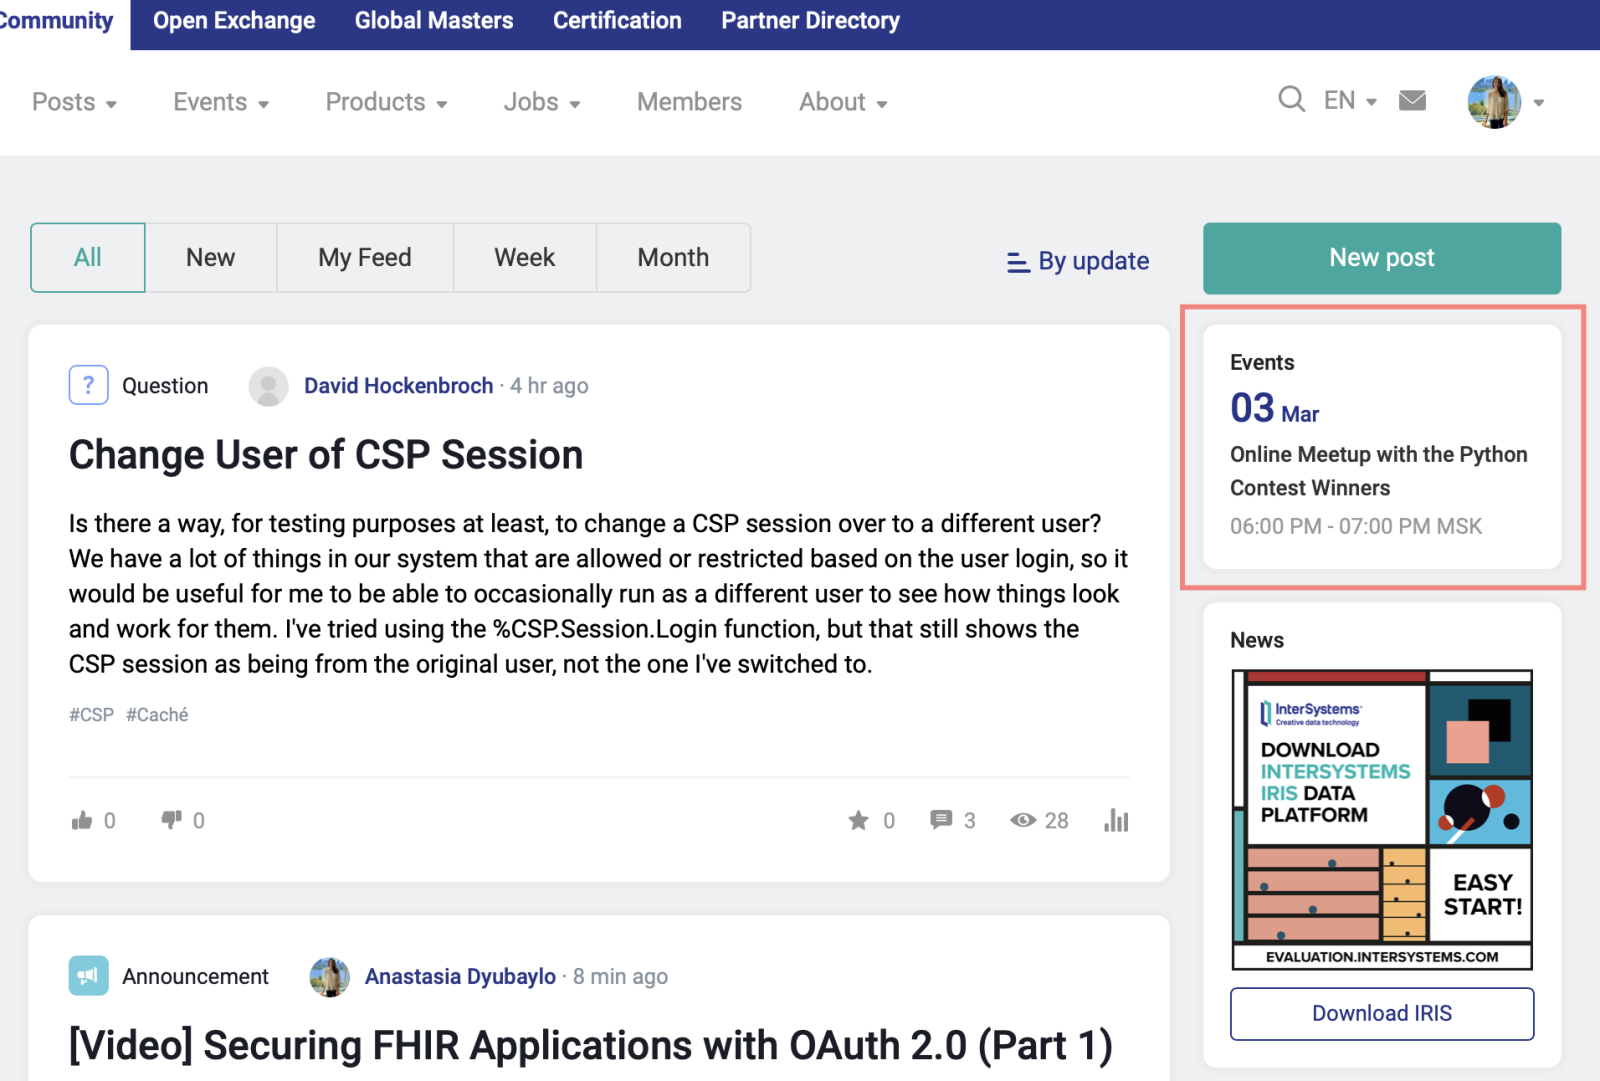This screenshot has width=1600, height=1081.
Task: Click the New post button
Action: [1381, 258]
